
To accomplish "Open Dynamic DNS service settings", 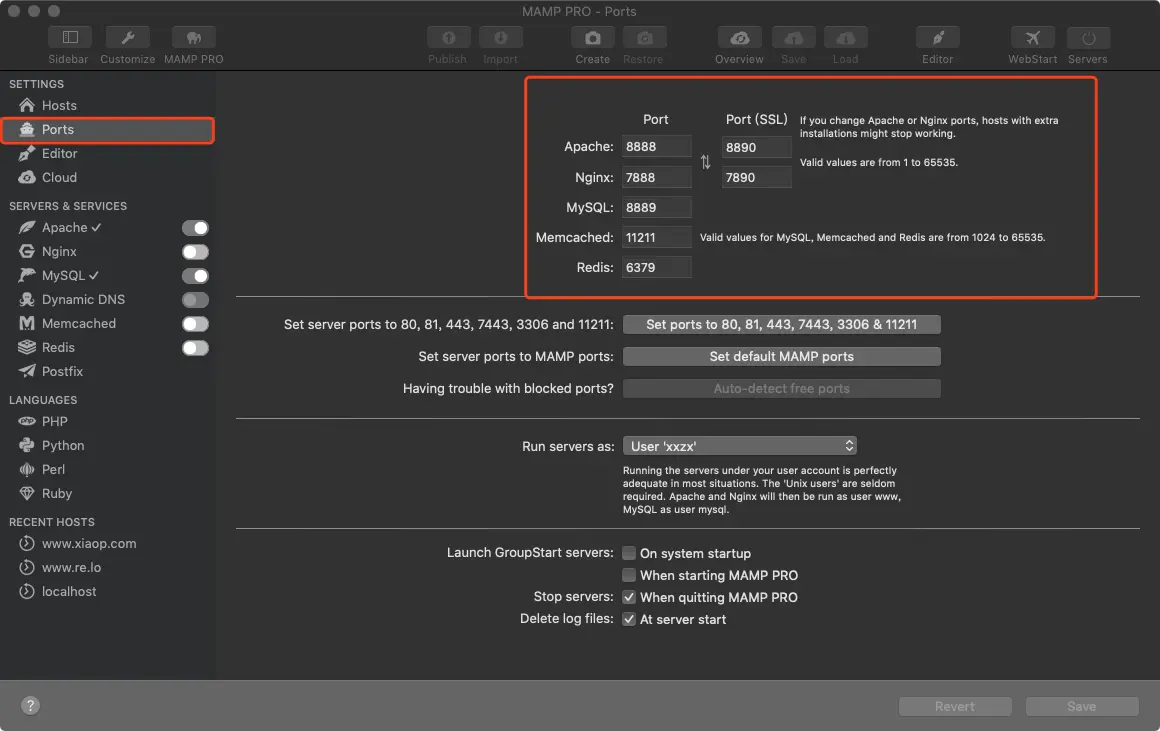I will (x=83, y=300).
